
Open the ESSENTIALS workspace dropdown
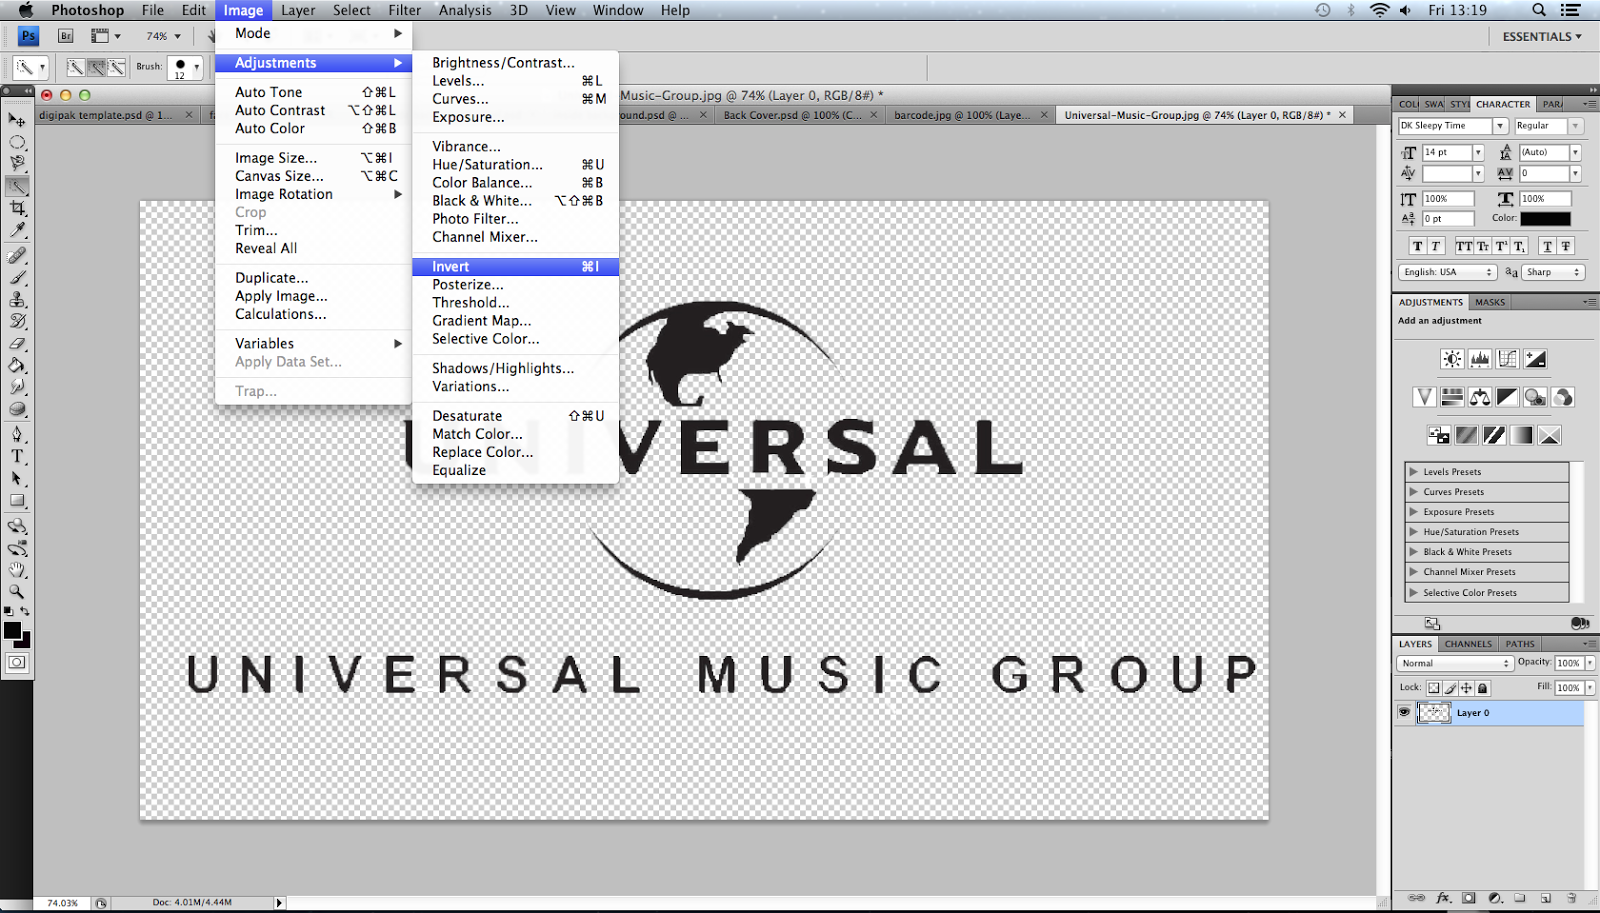[1542, 36]
